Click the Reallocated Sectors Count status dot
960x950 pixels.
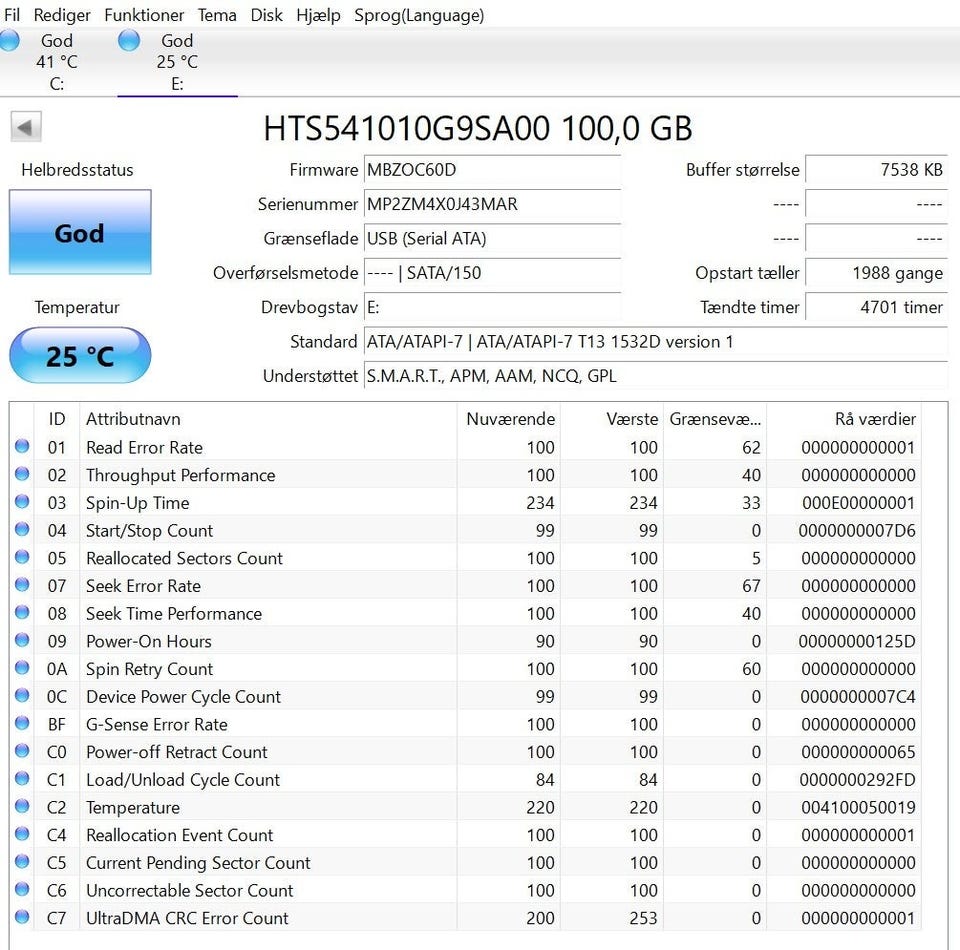click(22, 558)
